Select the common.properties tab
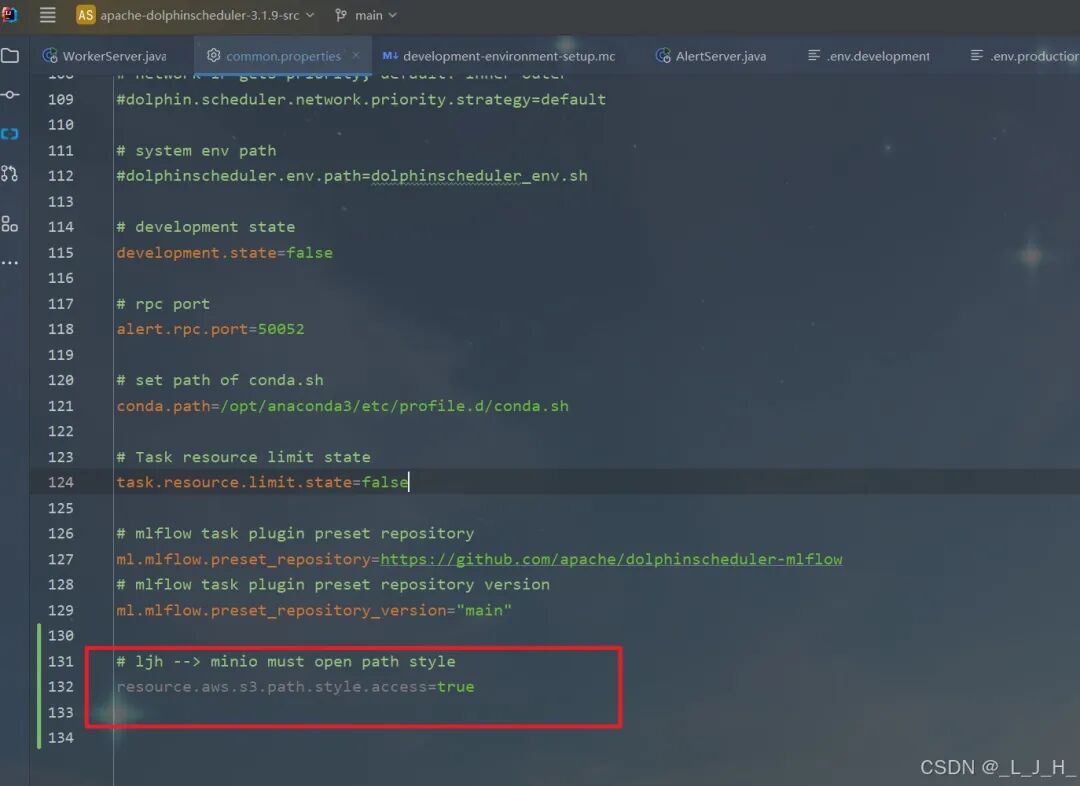This screenshot has height=786, width=1080. point(283,56)
